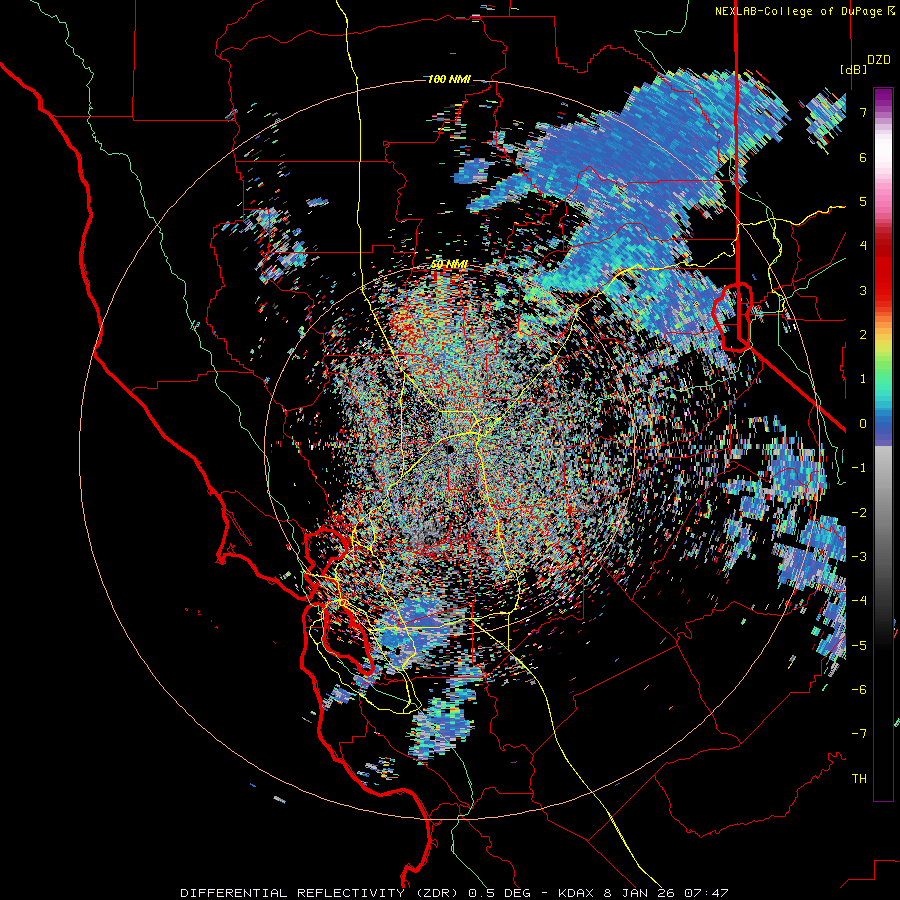This screenshot has height=900, width=900.
Task: Click the 2 value on the scale
Action: pyautogui.click(x=863, y=335)
